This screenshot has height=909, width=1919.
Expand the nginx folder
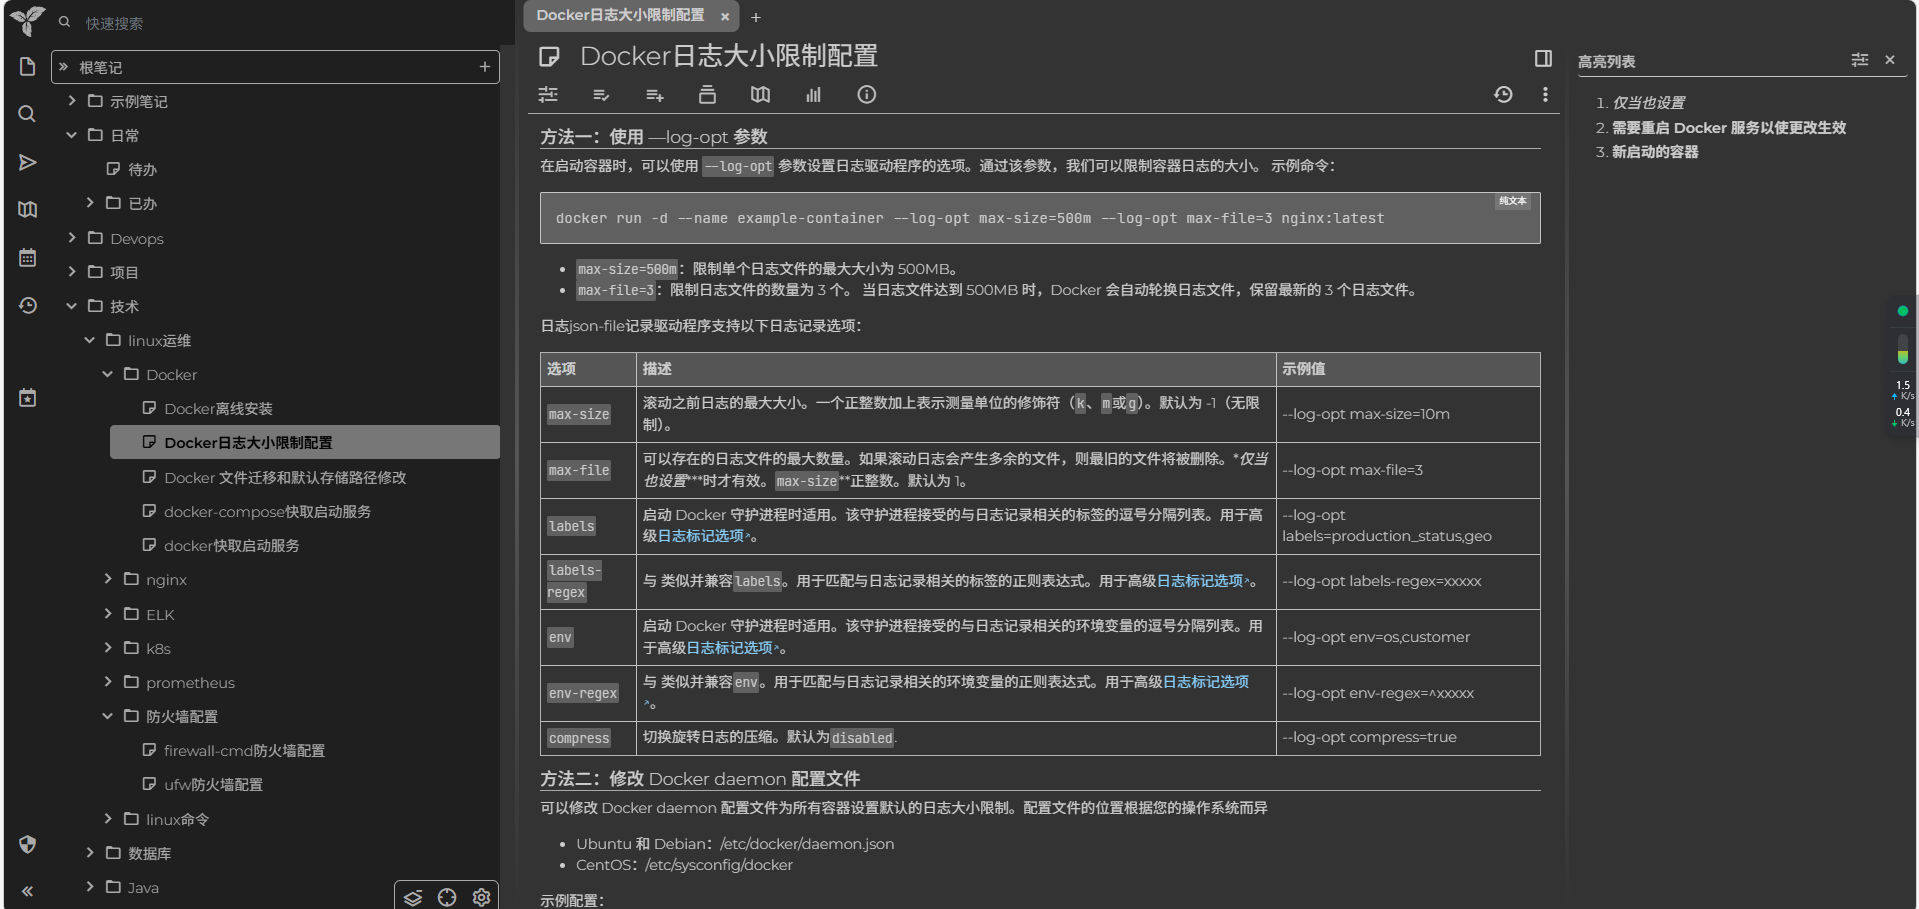click(108, 579)
